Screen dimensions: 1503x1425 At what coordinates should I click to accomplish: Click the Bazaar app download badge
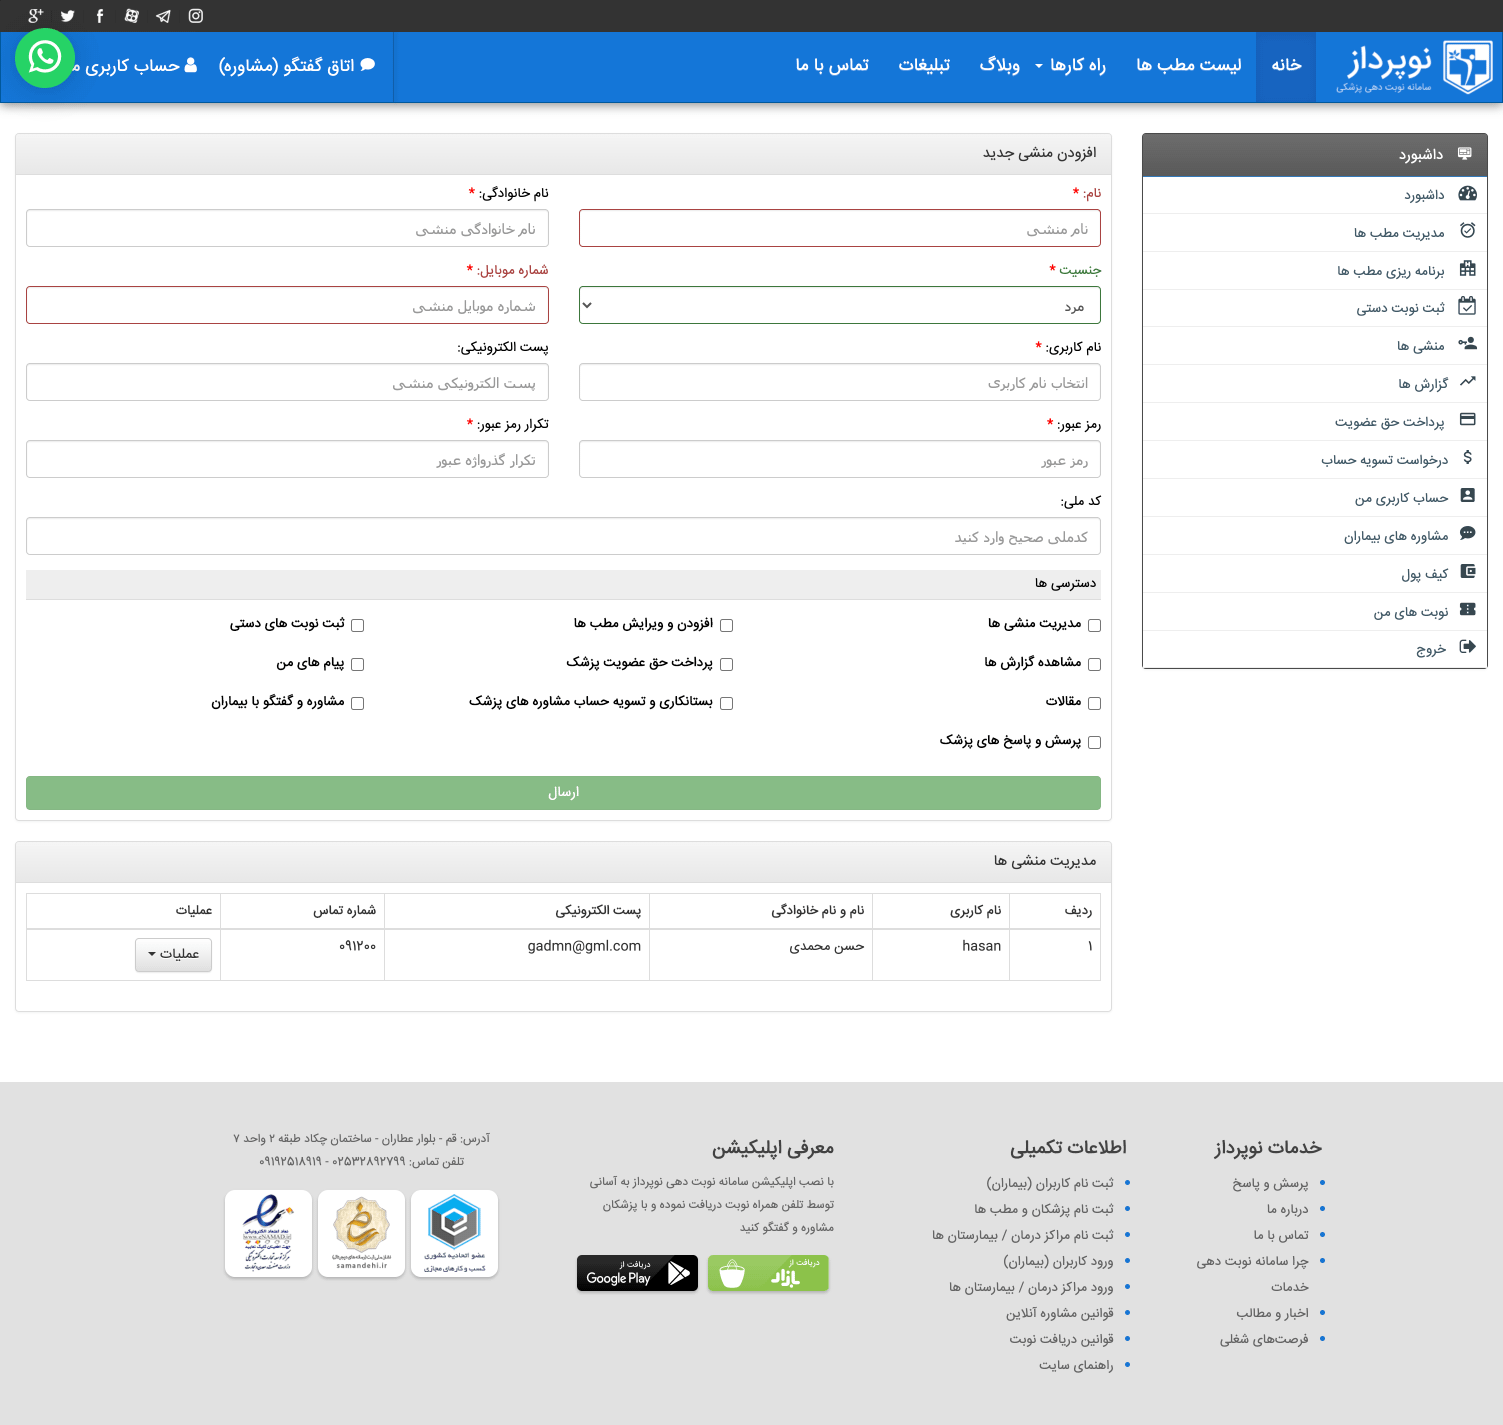click(x=768, y=1273)
